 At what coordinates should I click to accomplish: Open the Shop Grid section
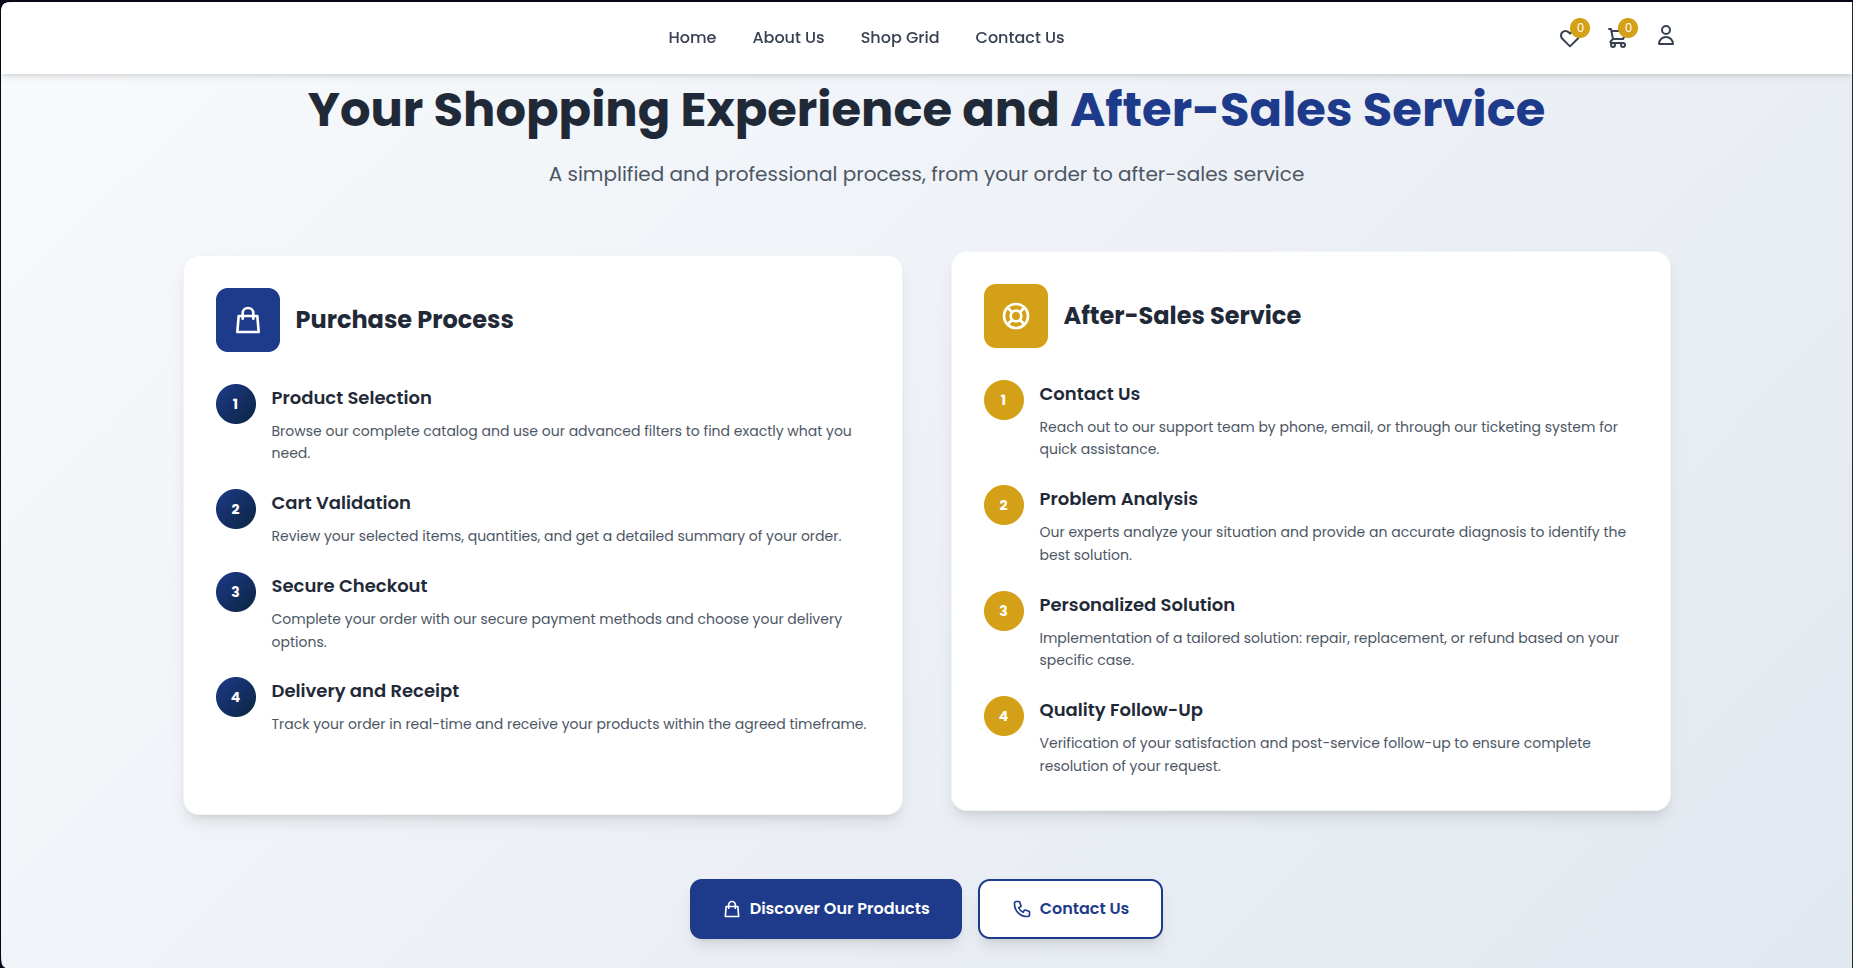[899, 37]
